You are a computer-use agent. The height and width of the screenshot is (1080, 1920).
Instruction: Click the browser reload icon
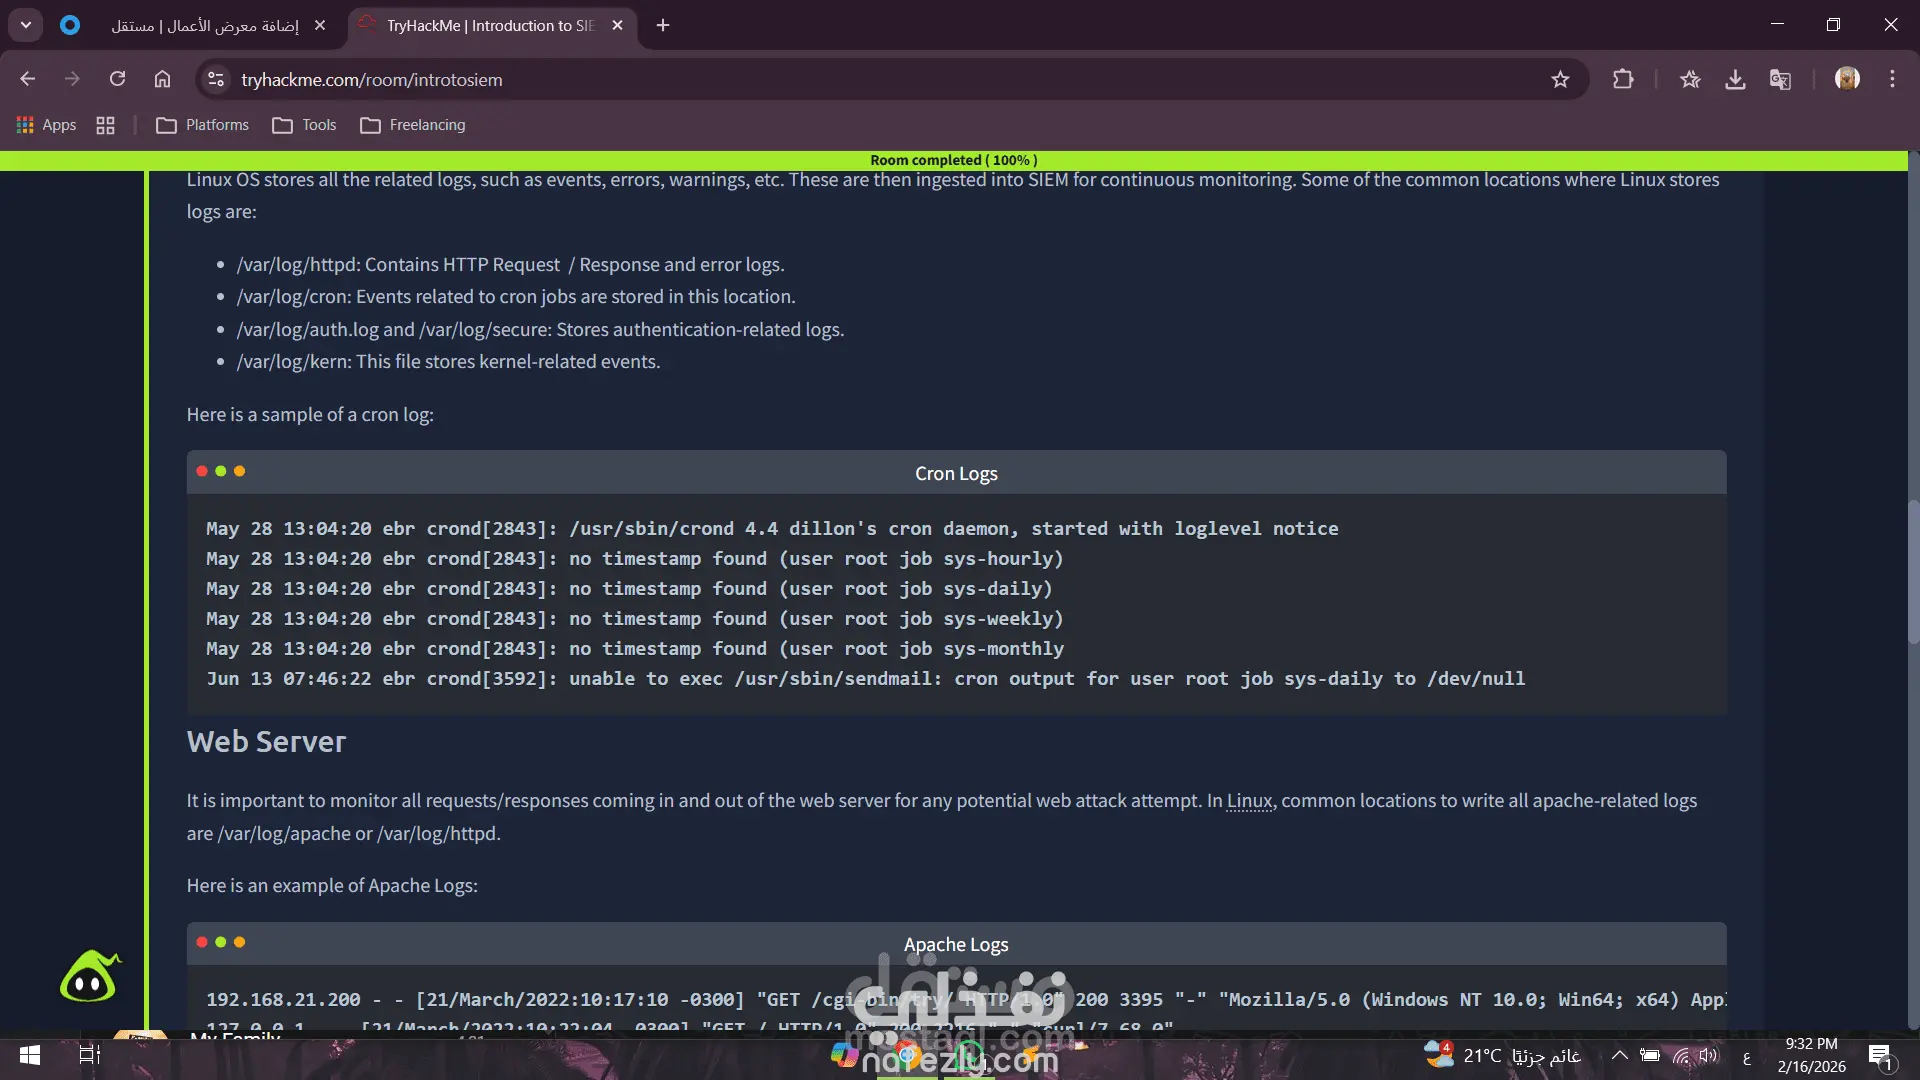click(x=117, y=79)
